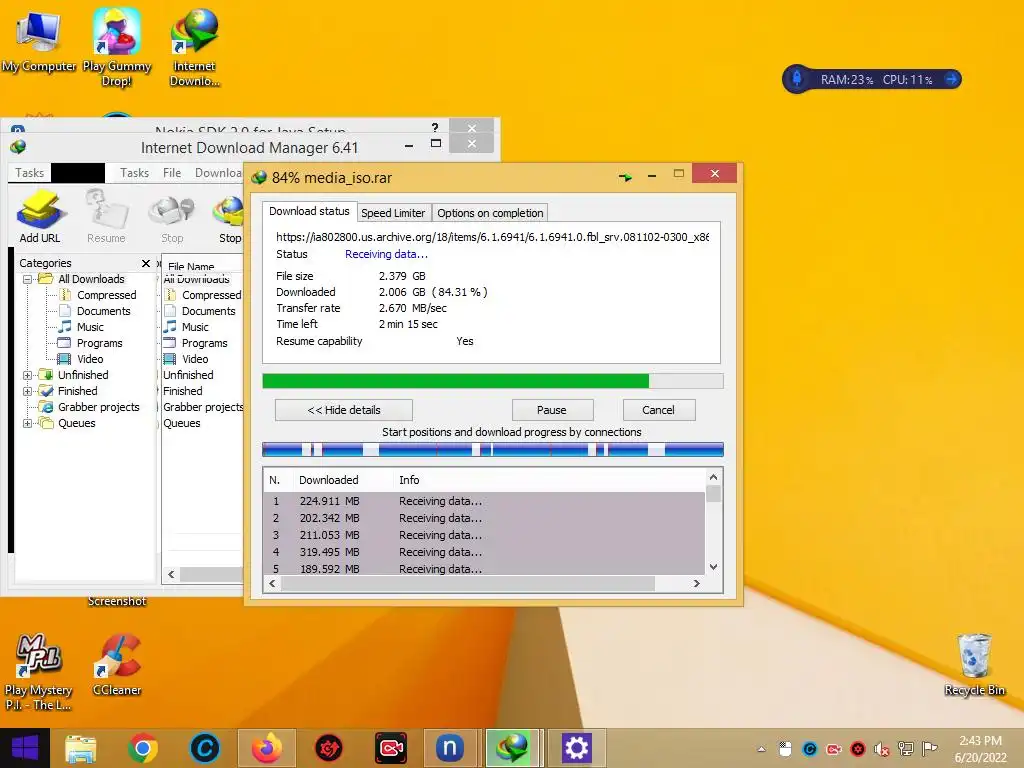Launch Google Chrome from taskbar
This screenshot has width=1024, height=768.
point(142,748)
